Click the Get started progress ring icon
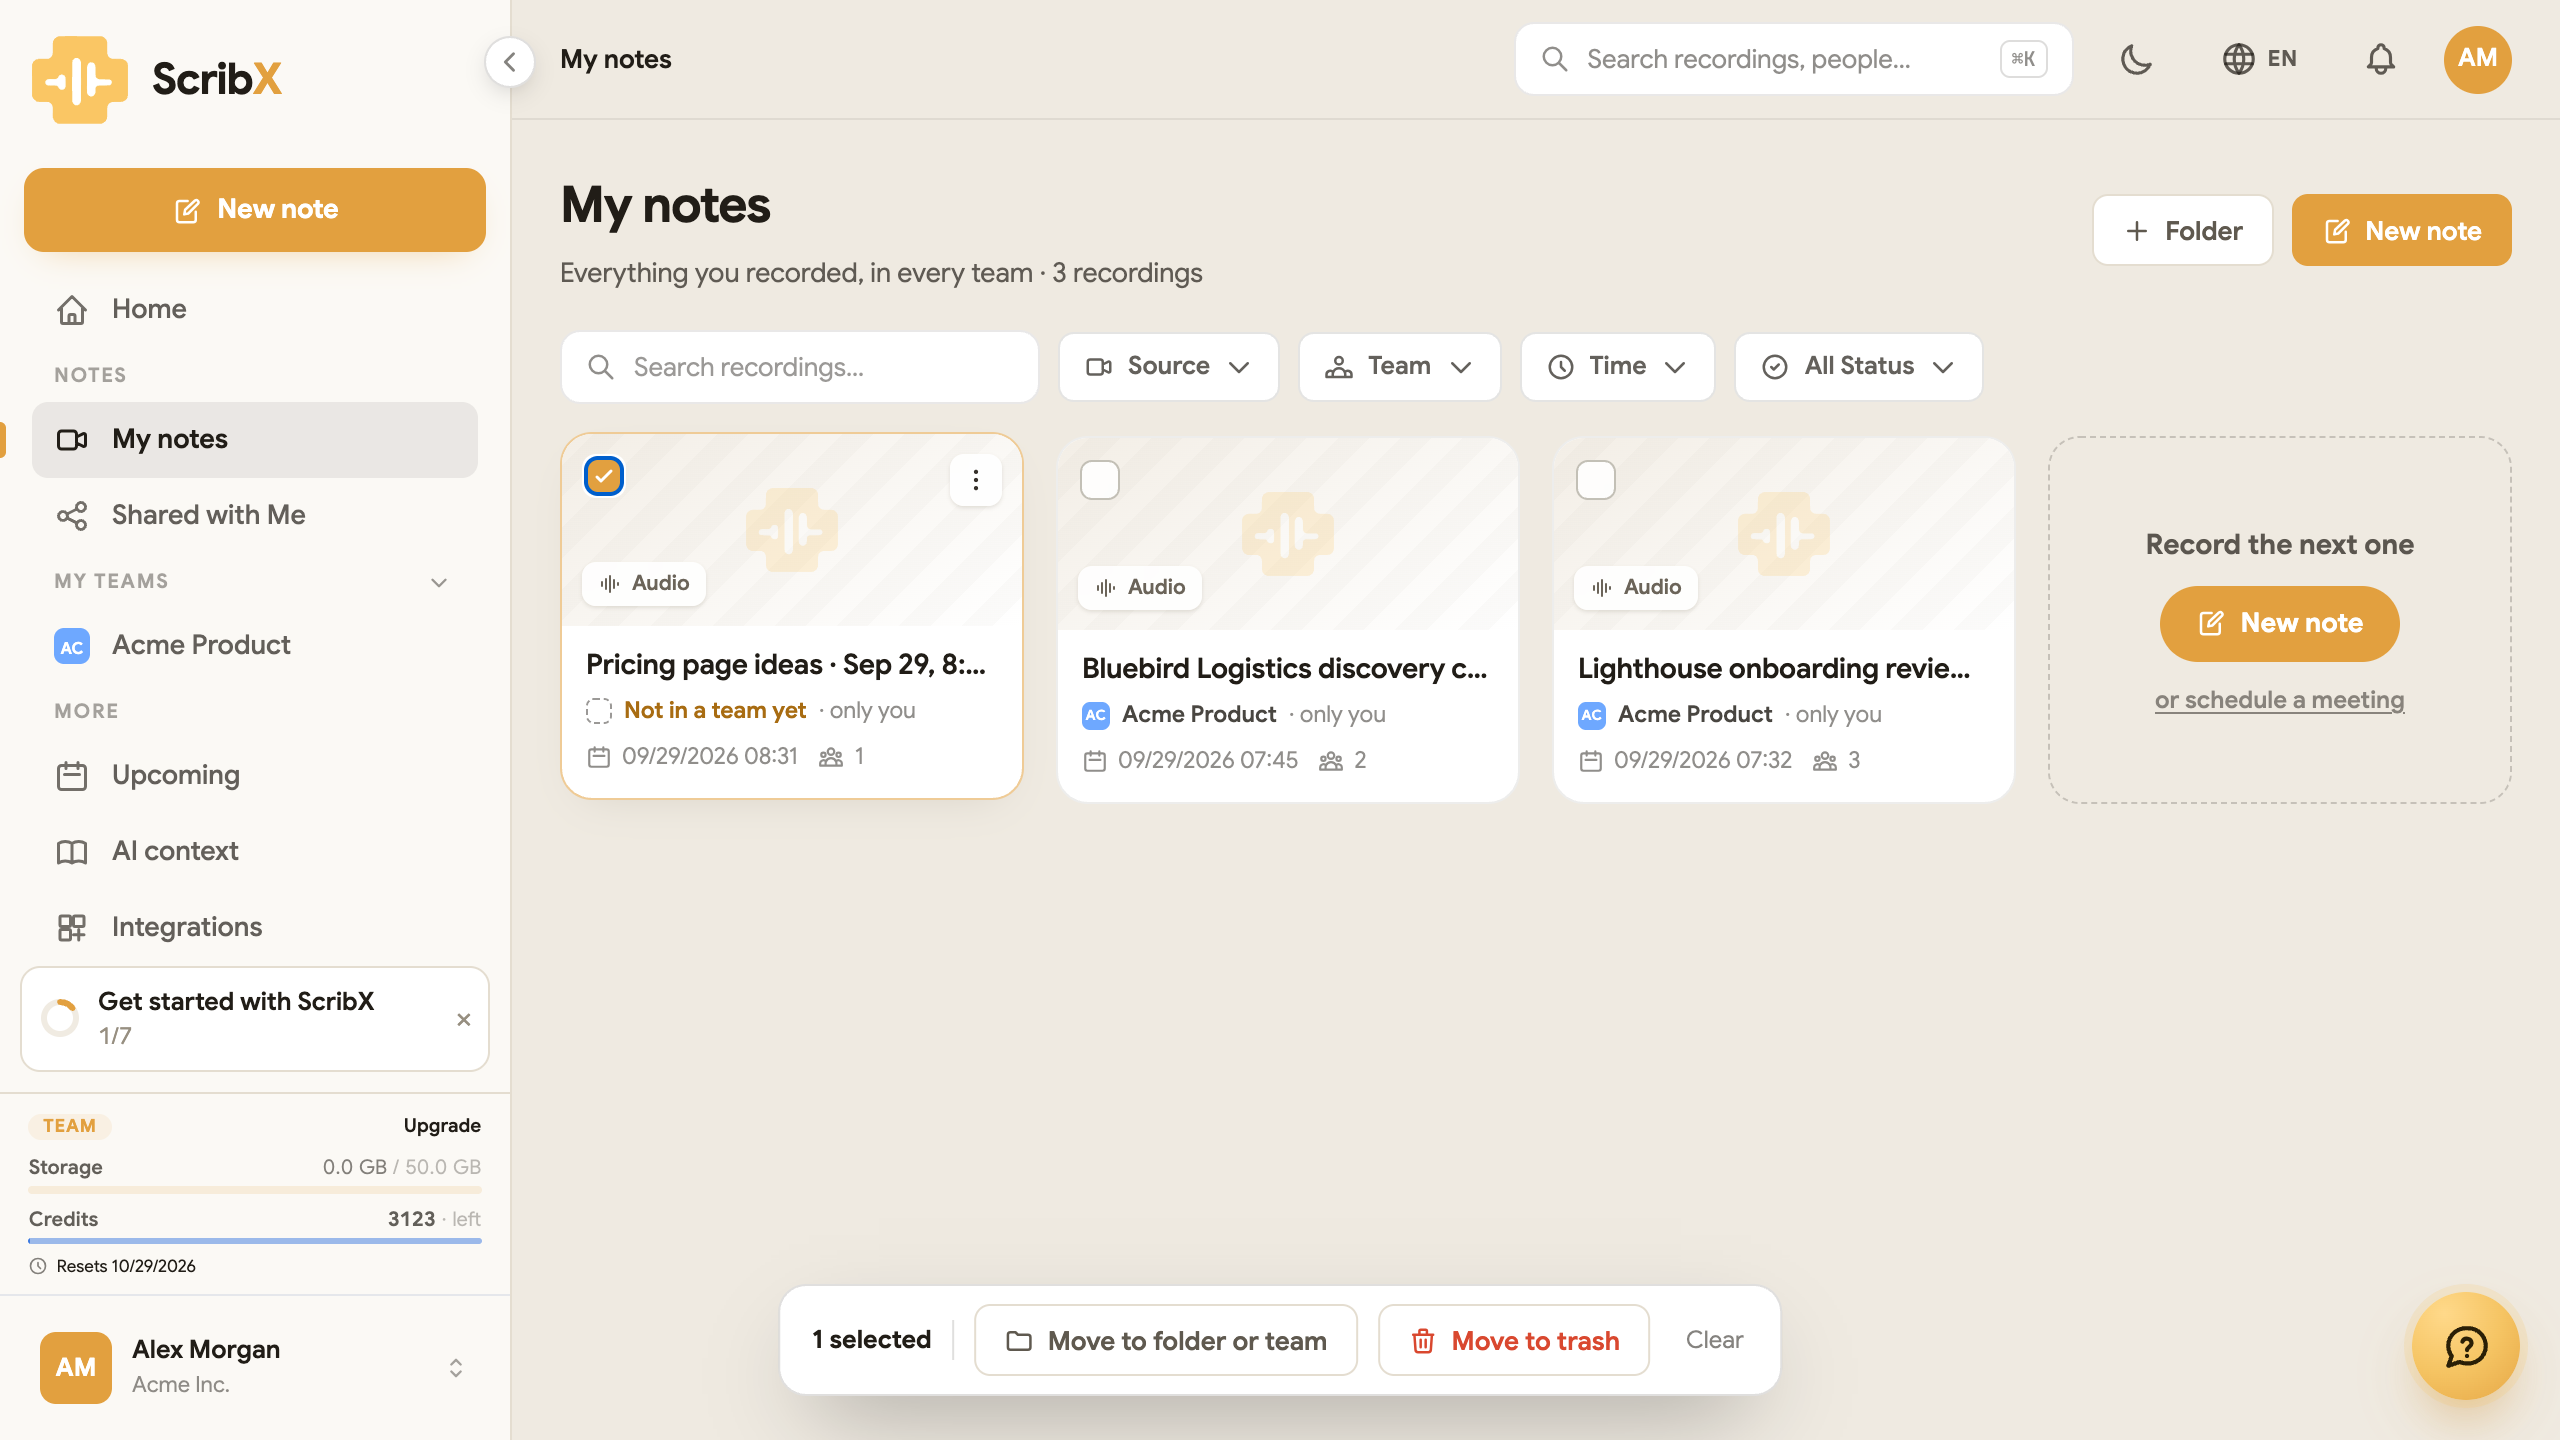The height and width of the screenshot is (1440, 2560). coord(60,1018)
